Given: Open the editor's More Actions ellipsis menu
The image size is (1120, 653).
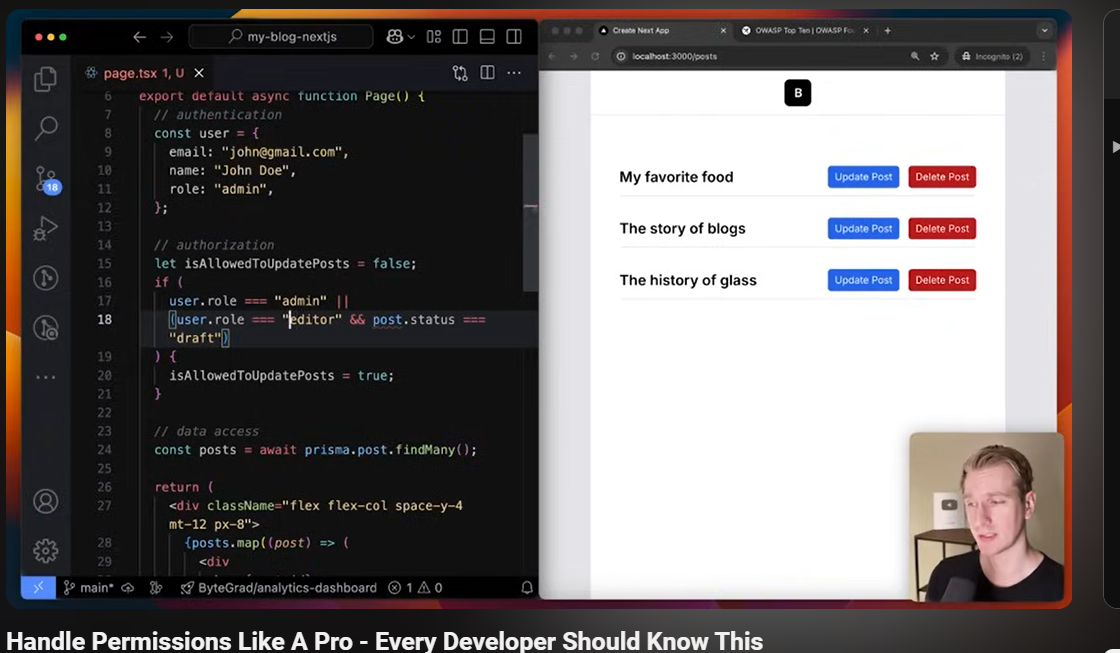Looking at the screenshot, I should click(514, 73).
